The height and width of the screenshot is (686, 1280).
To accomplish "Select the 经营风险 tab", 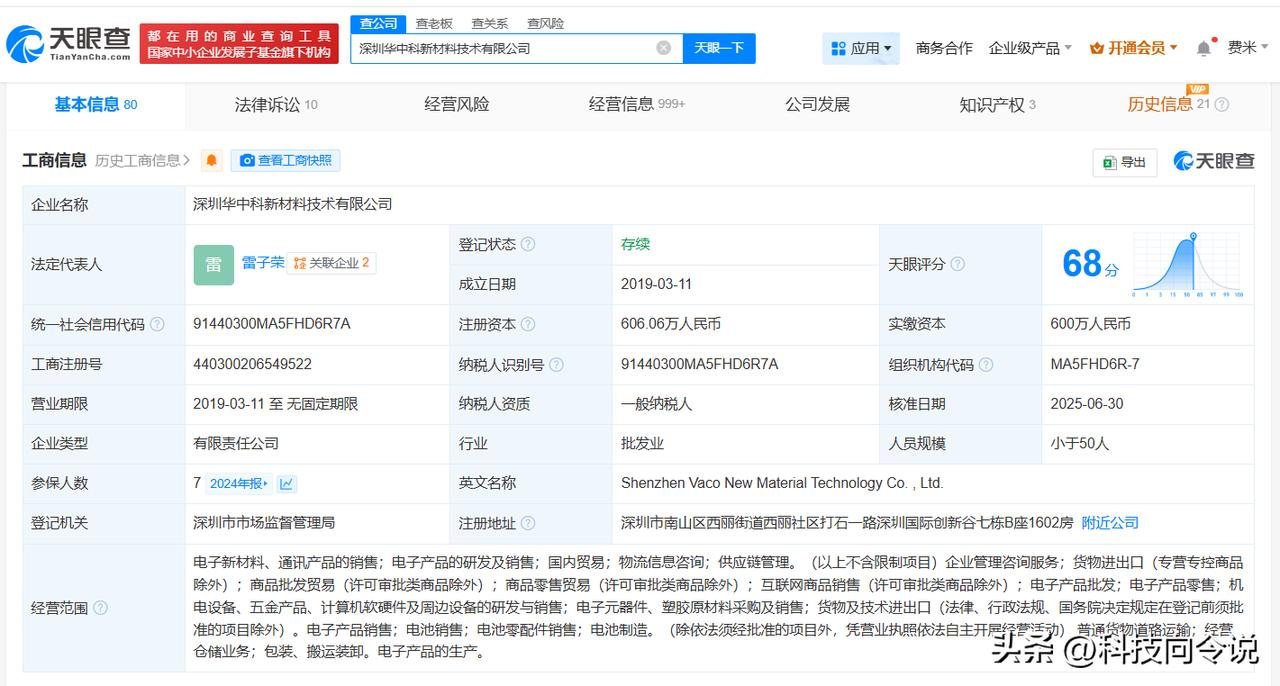I will [457, 104].
